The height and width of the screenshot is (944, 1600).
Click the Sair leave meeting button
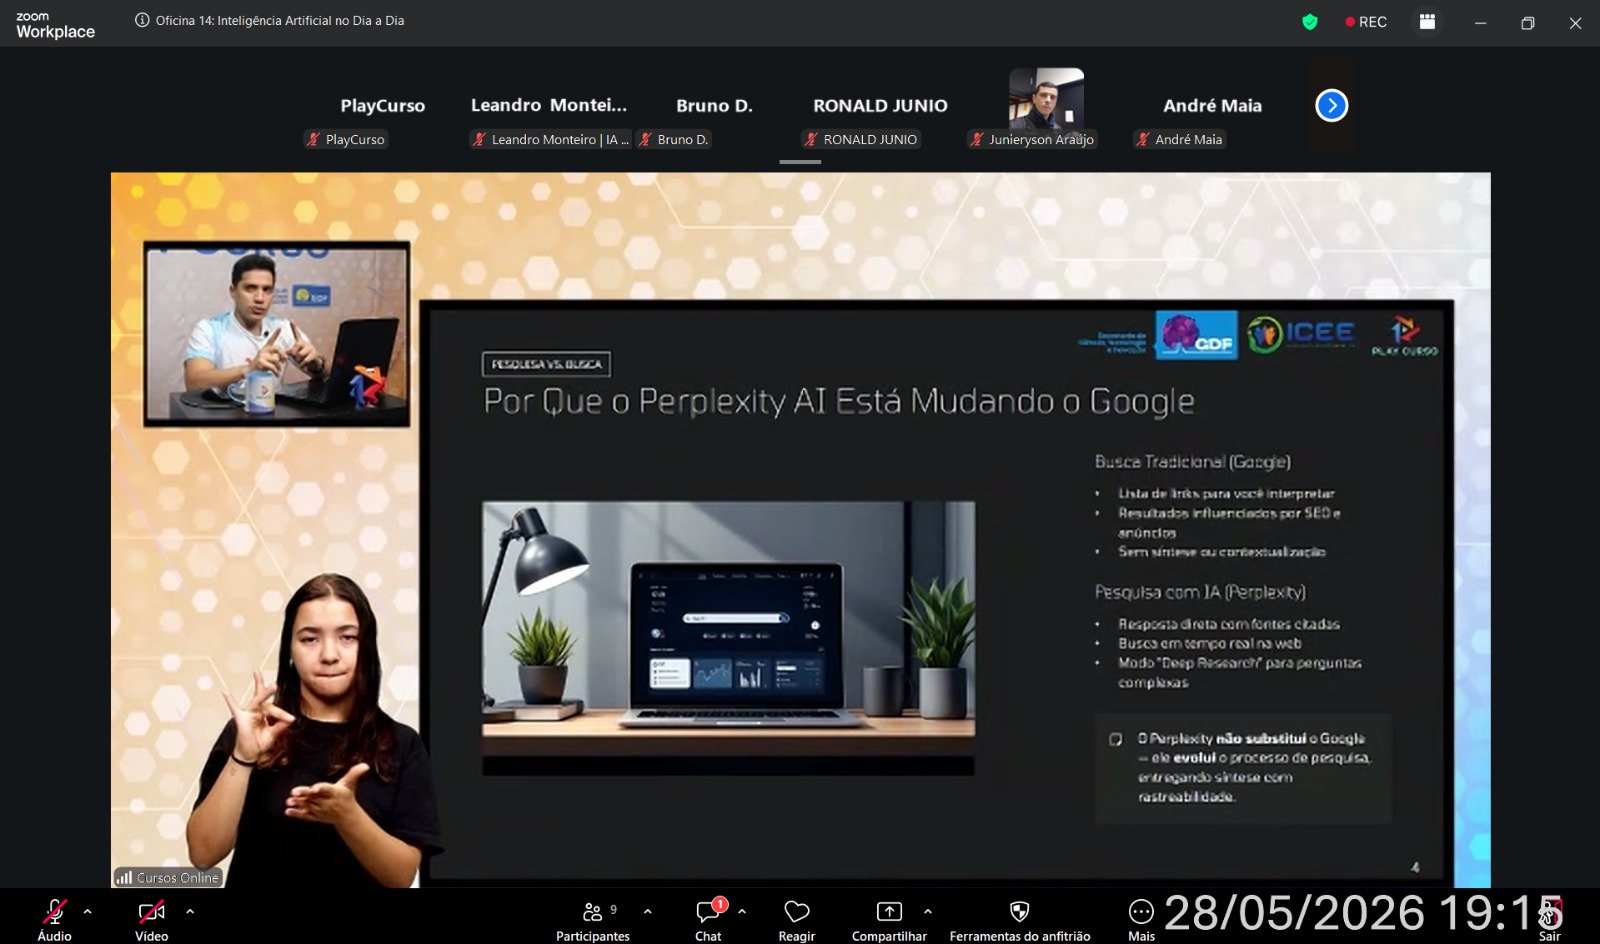1550,918
